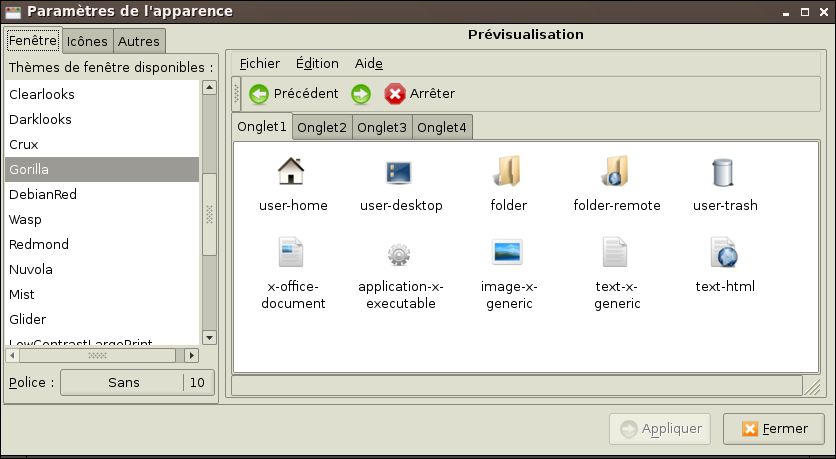Click the theme list scroll down arrow
The image size is (836, 459).
pos(209,338)
